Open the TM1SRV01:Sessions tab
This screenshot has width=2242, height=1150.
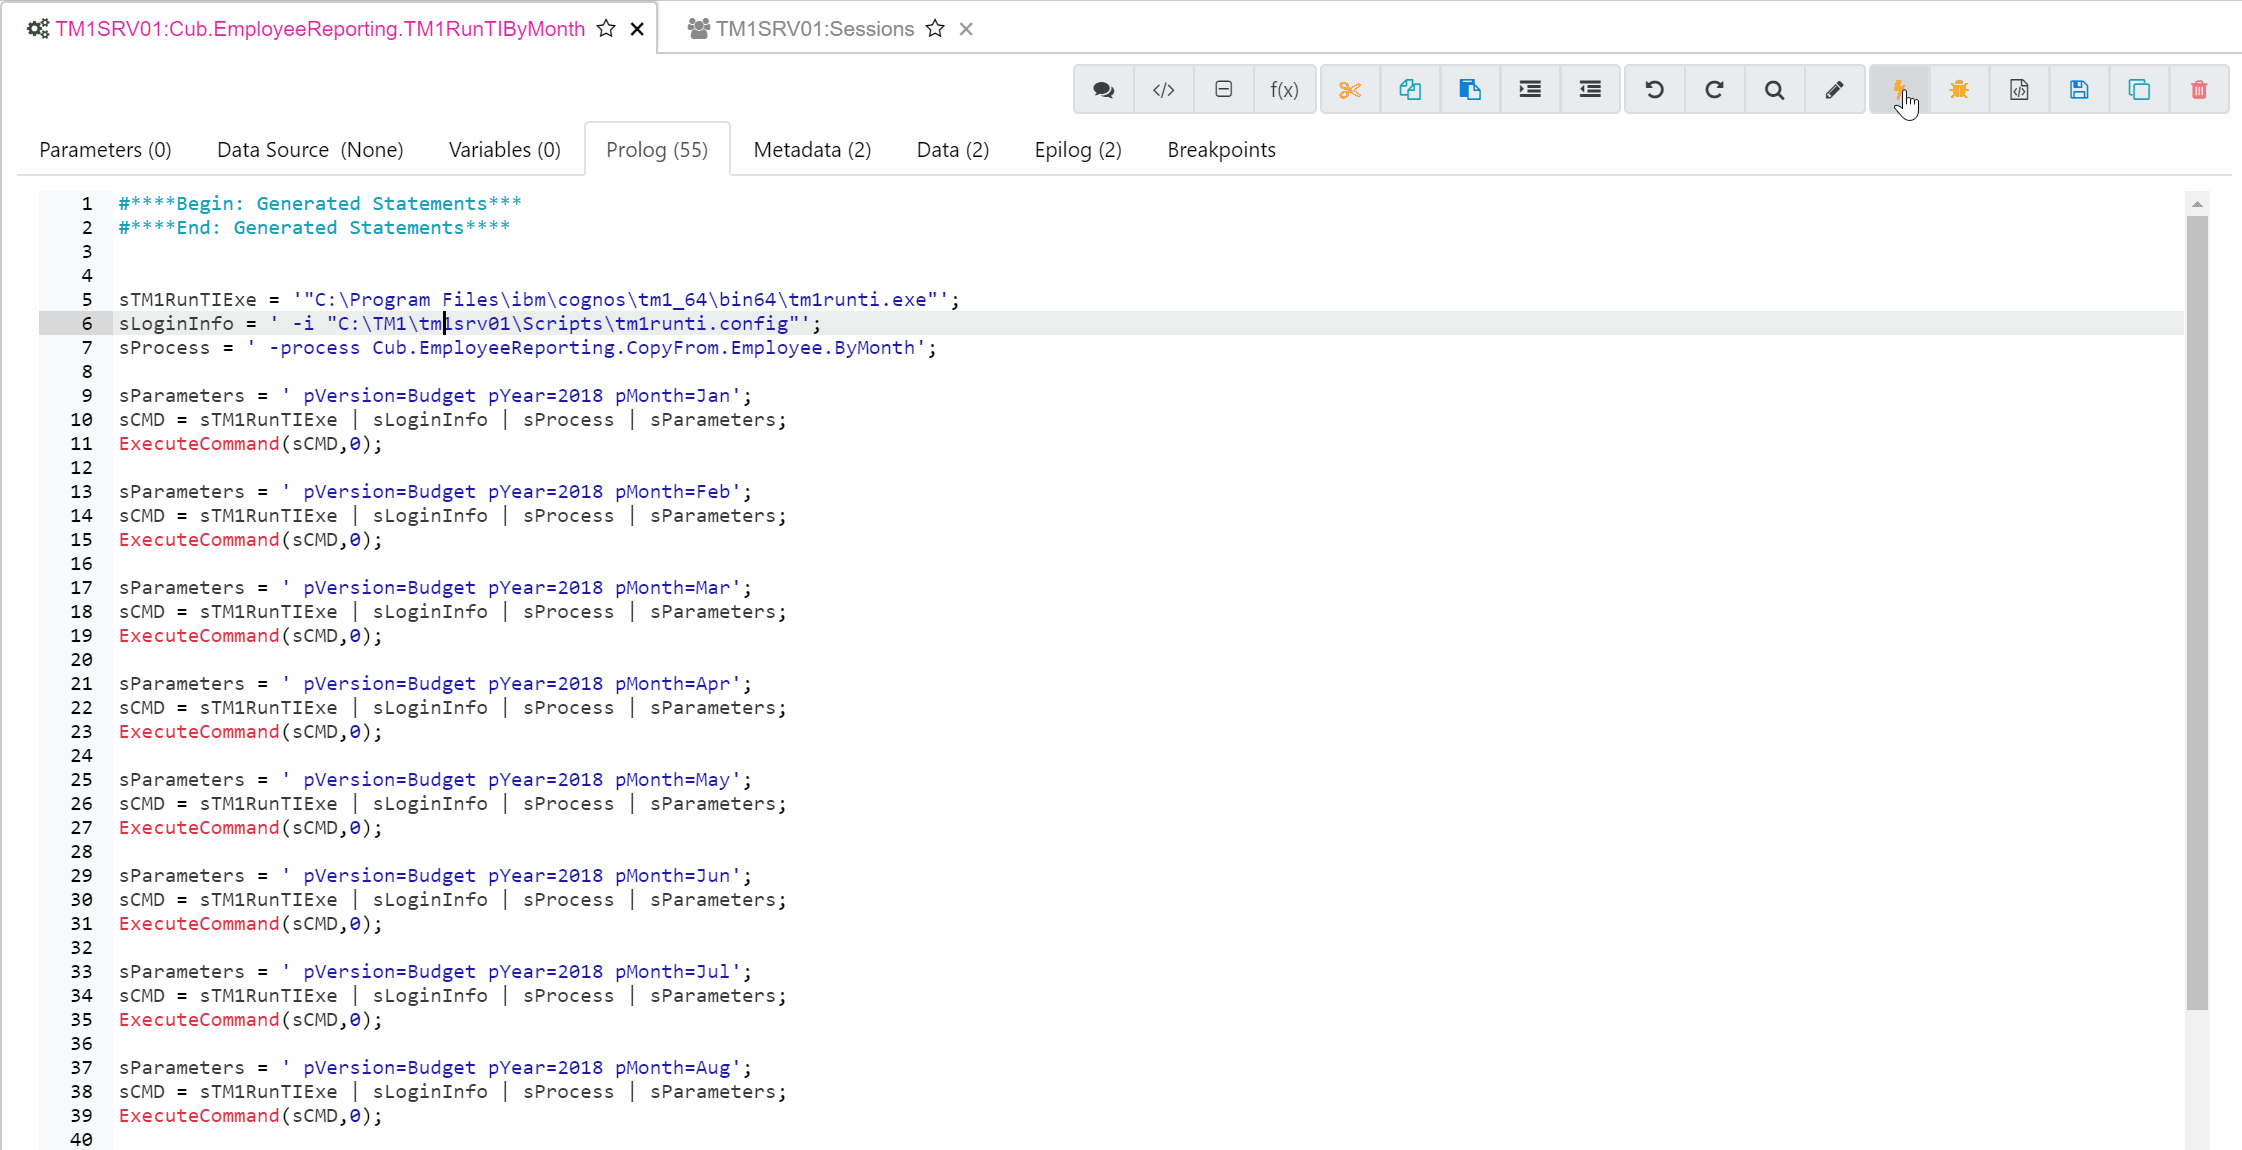pos(814,29)
